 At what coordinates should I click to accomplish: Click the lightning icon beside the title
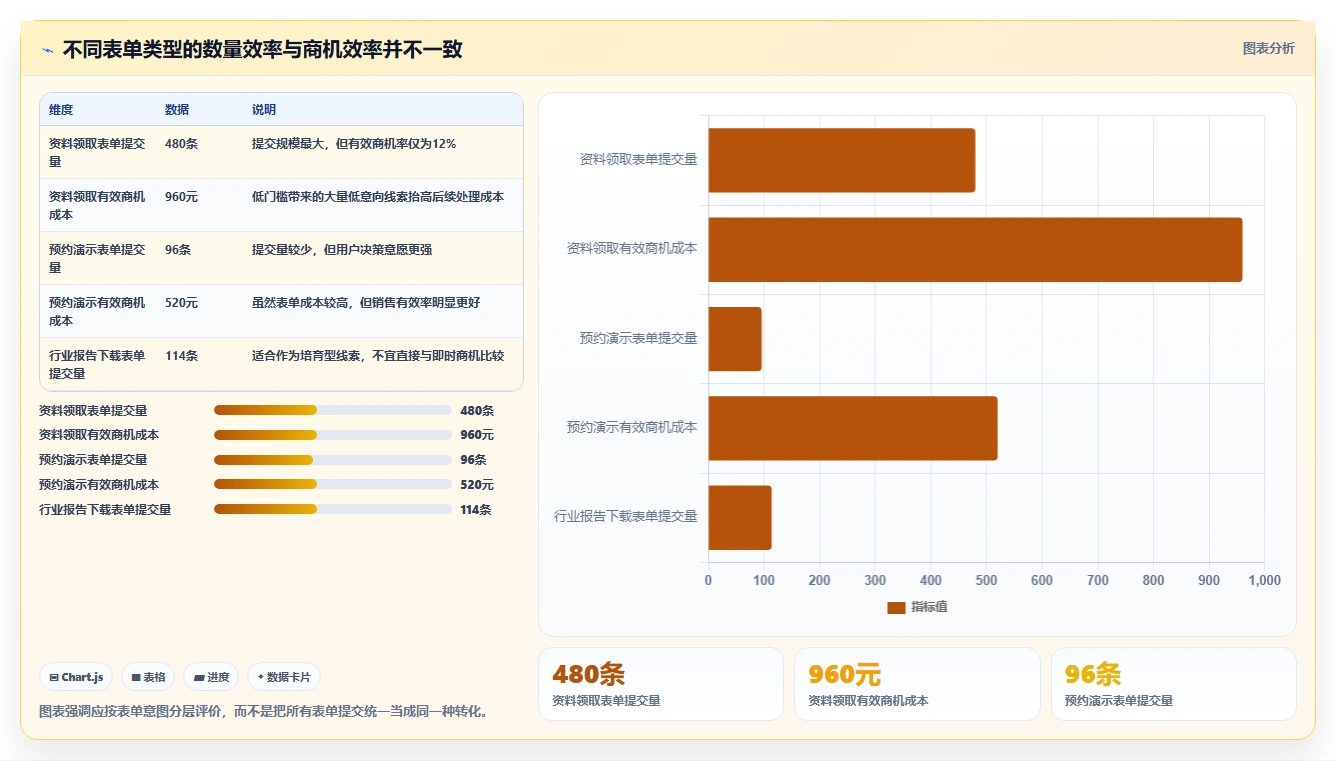tap(48, 50)
